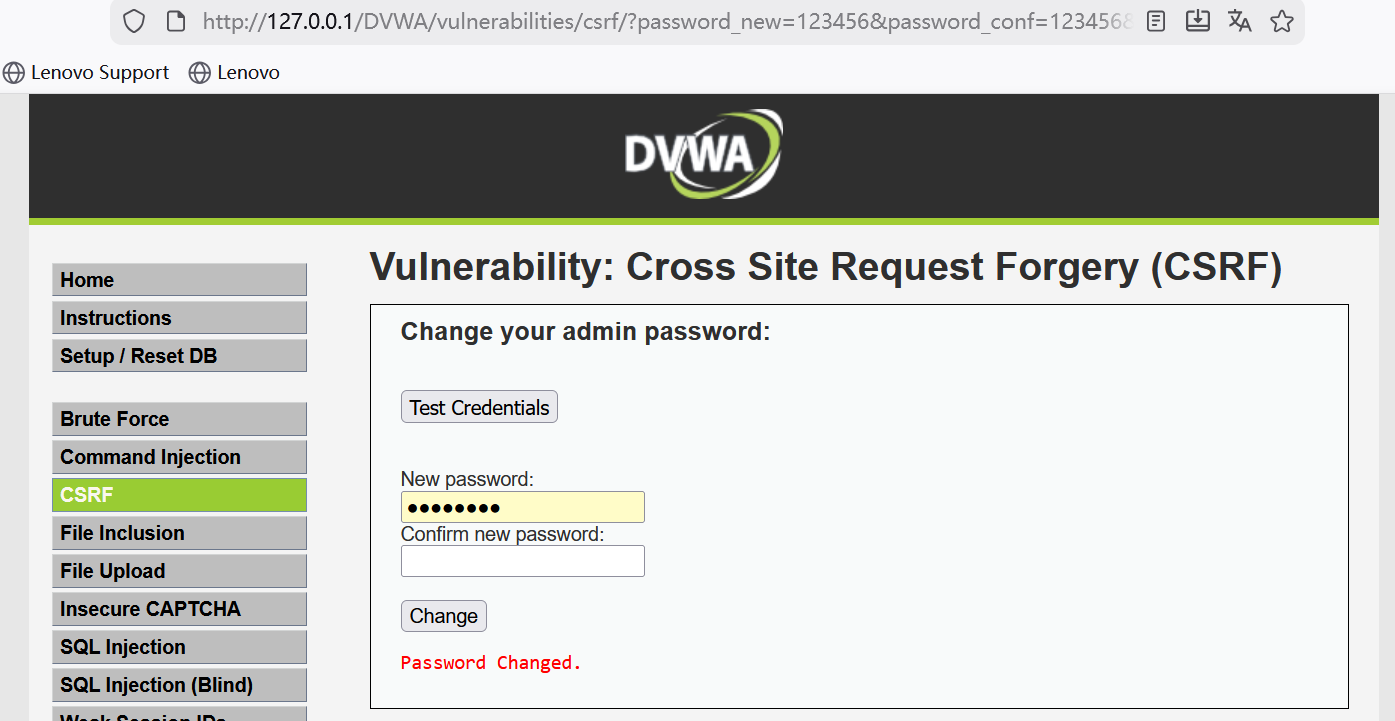The height and width of the screenshot is (721, 1395).
Task: Open the Command Injection page
Action: coord(179,457)
